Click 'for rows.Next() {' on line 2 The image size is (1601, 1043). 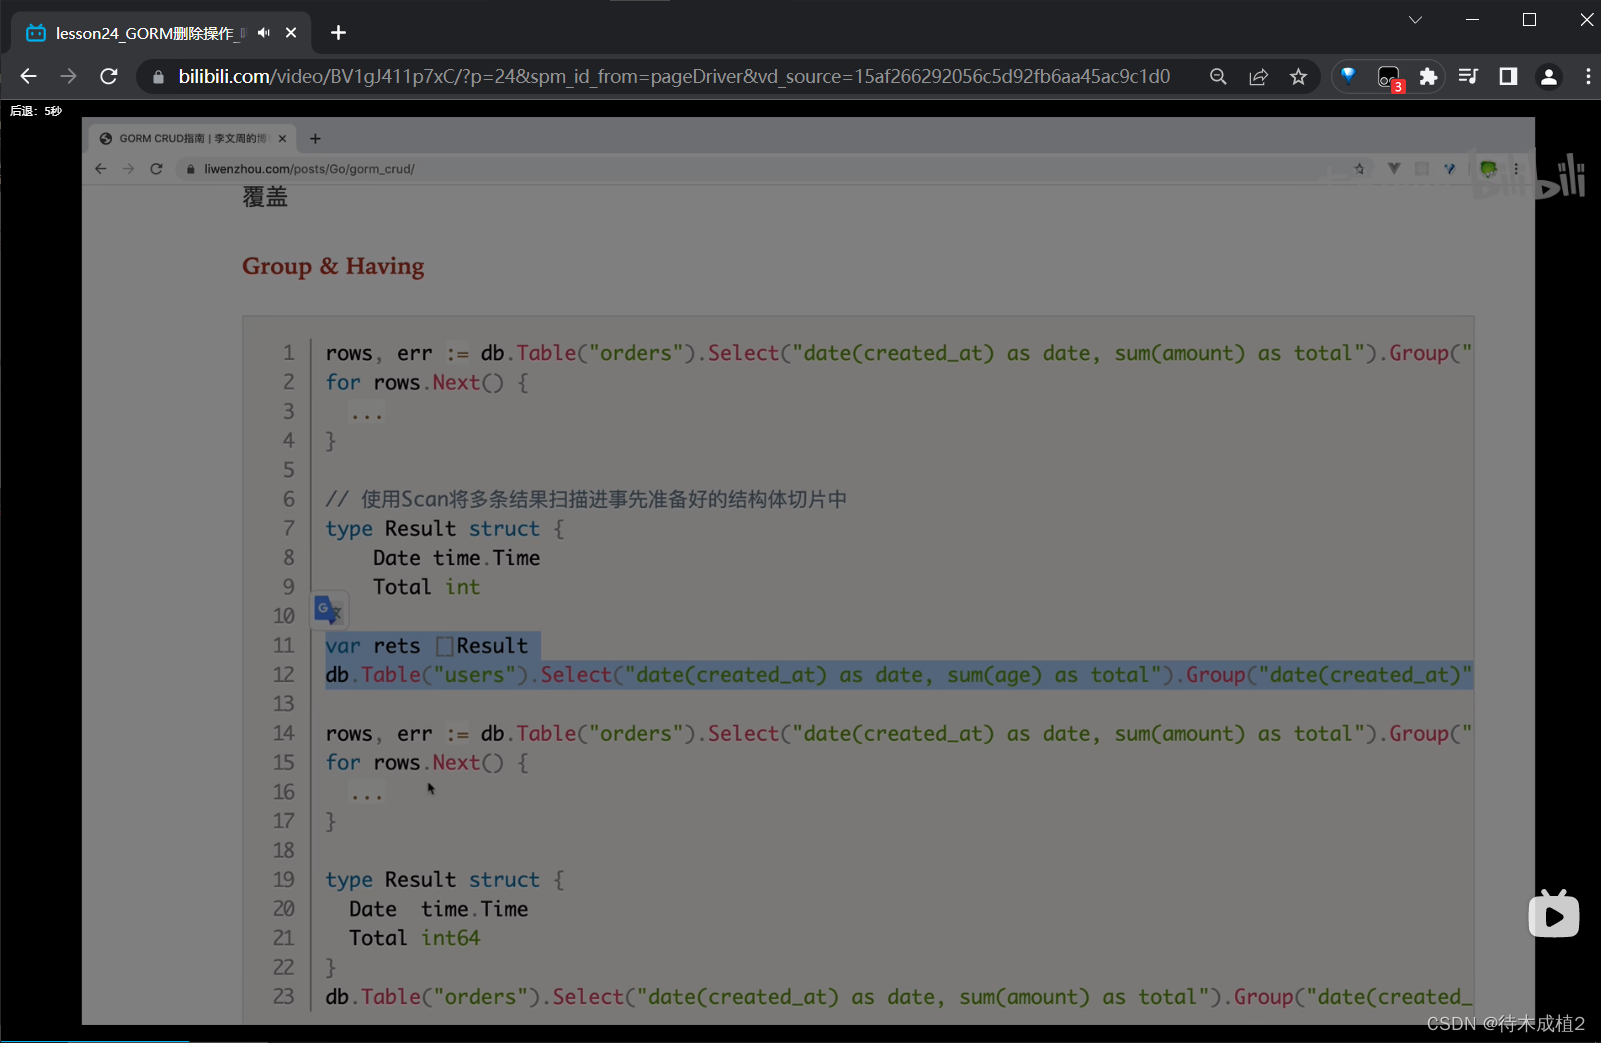pyautogui.click(x=427, y=382)
